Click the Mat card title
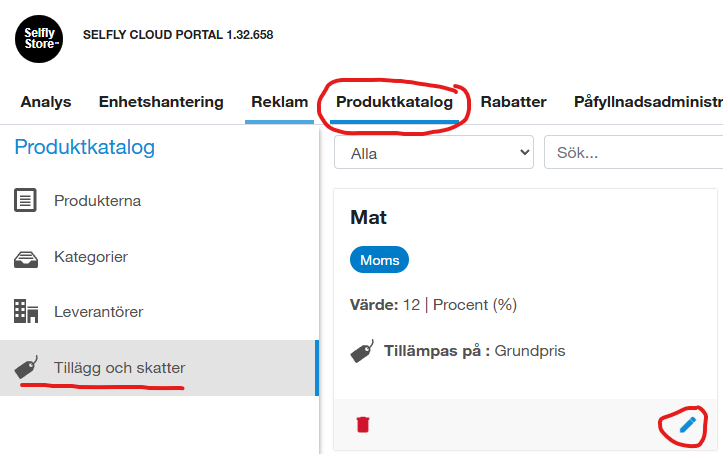 (x=369, y=217)
